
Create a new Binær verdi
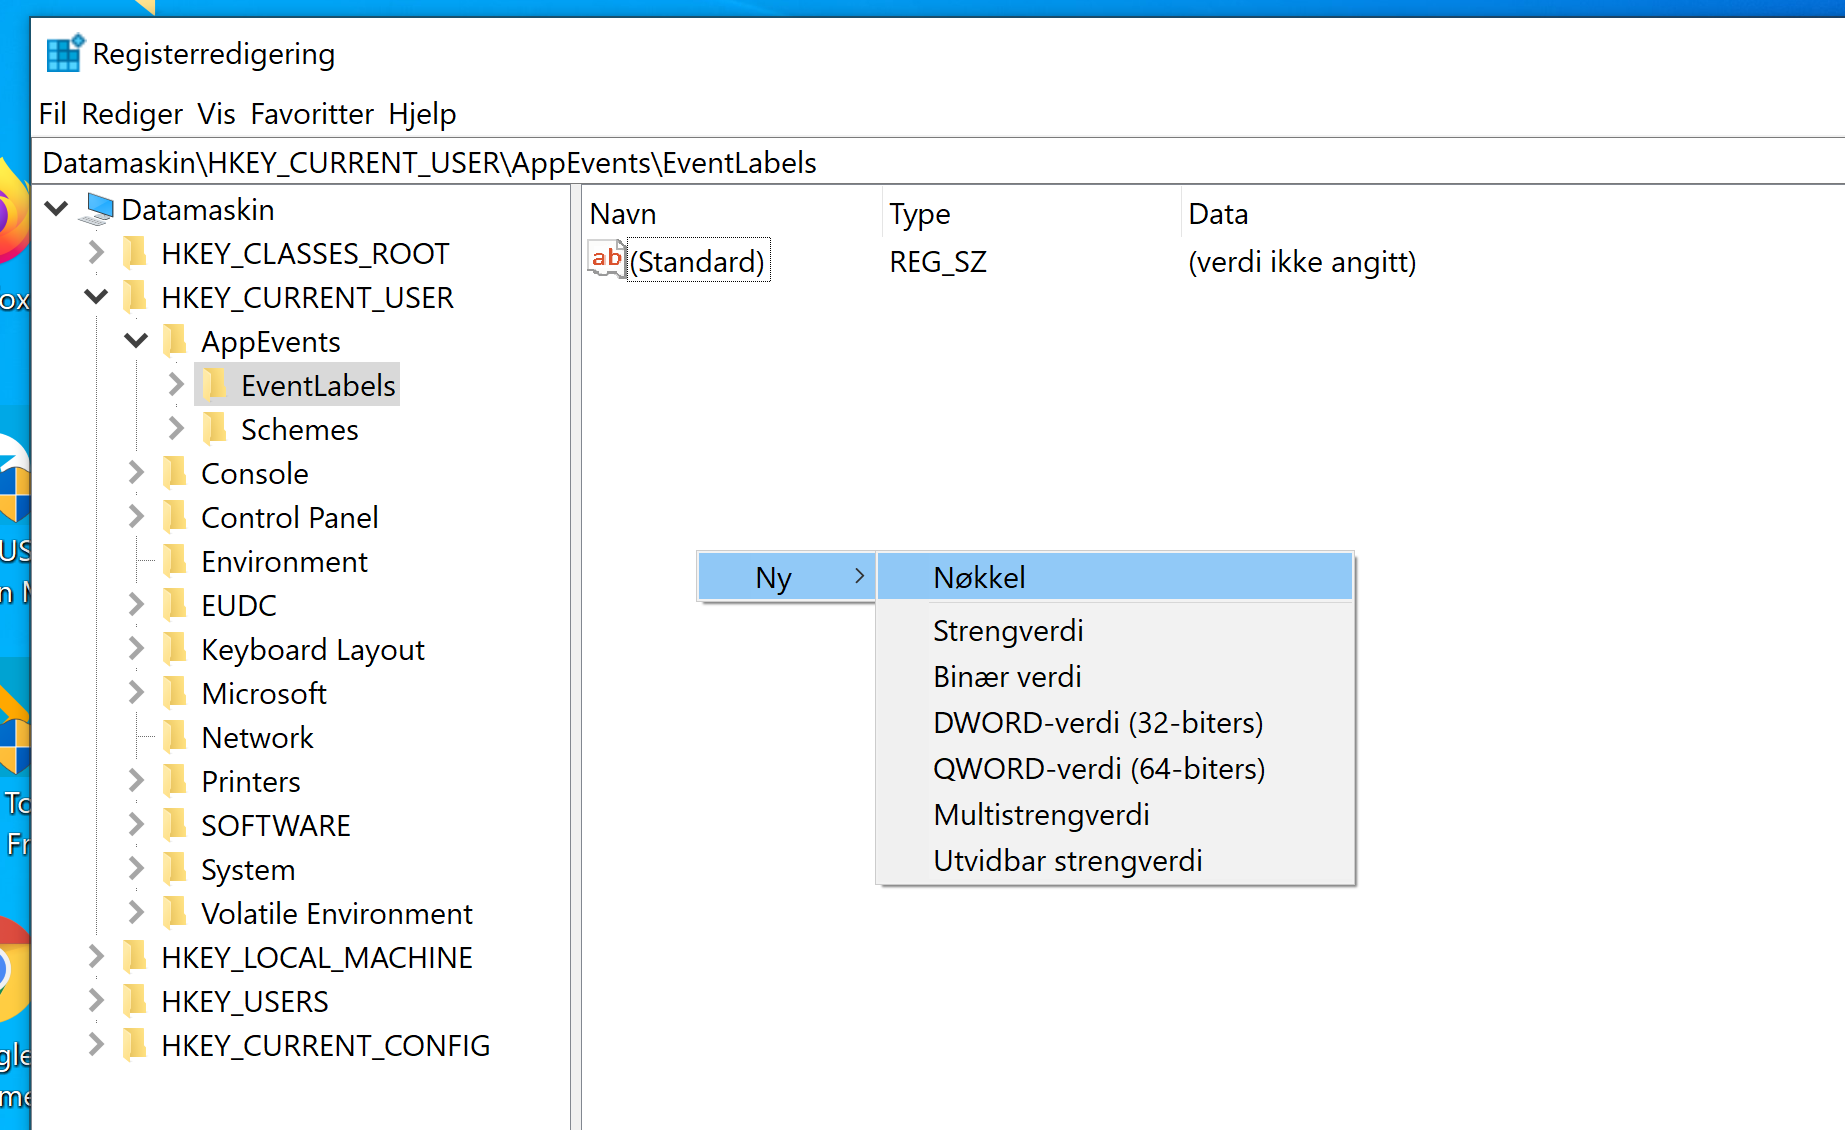[x=1006, y=676]
